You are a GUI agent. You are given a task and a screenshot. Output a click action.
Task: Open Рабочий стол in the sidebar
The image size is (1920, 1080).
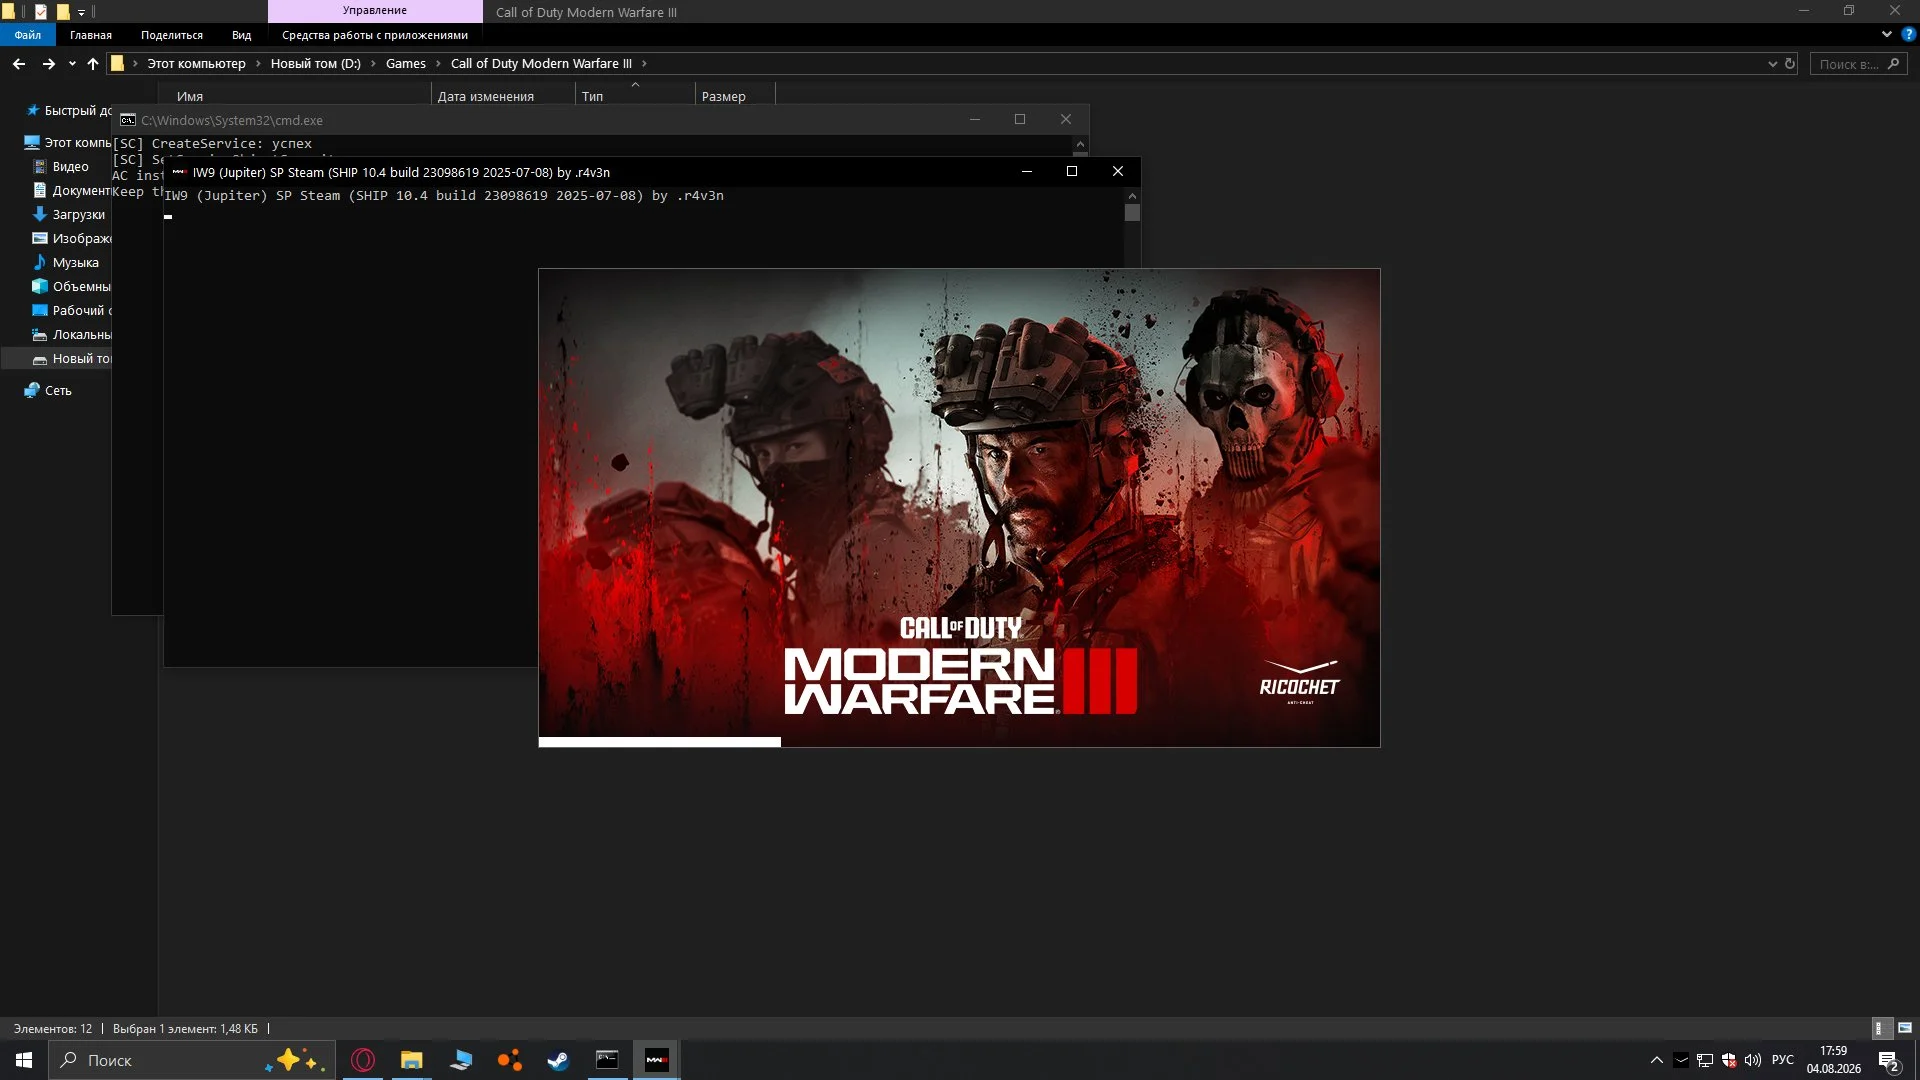coord(72,310)
